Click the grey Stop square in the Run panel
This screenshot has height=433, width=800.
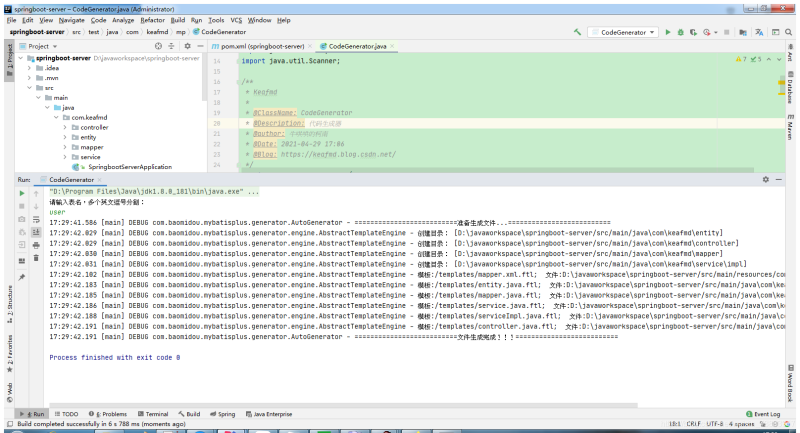click(21, 206)
